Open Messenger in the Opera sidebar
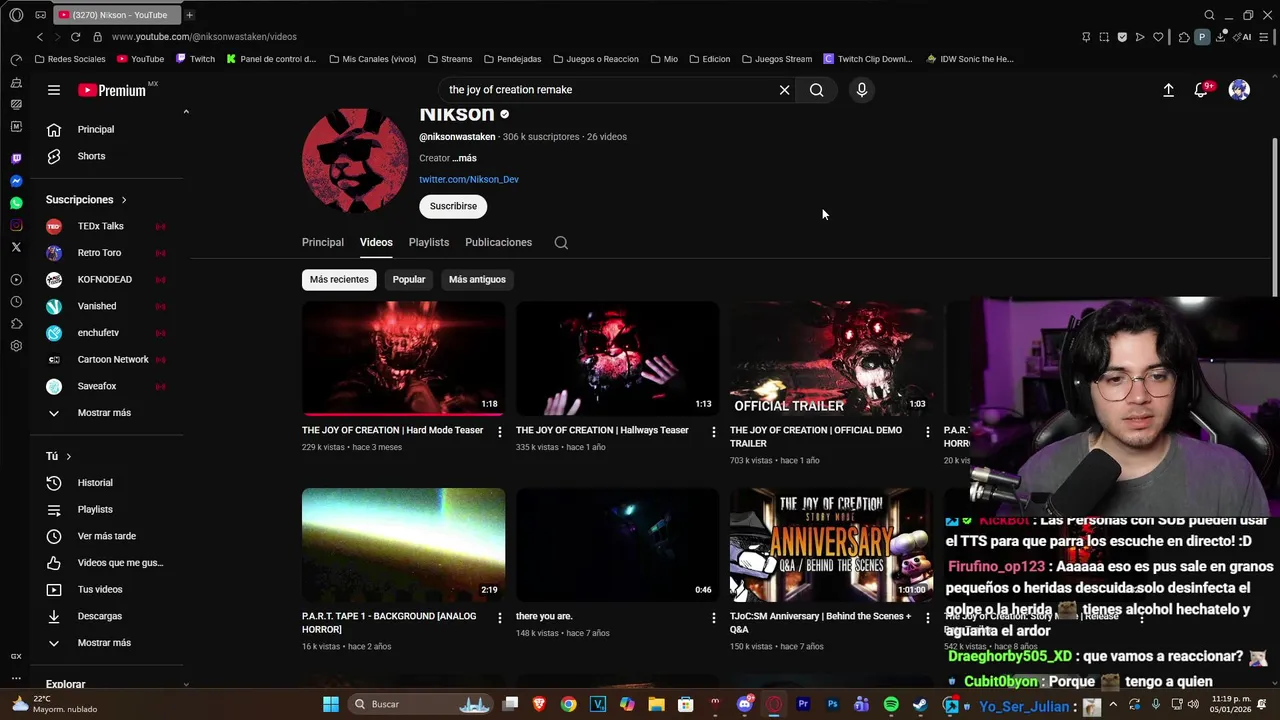This screenshot has height=720, width=1280. 16,181
